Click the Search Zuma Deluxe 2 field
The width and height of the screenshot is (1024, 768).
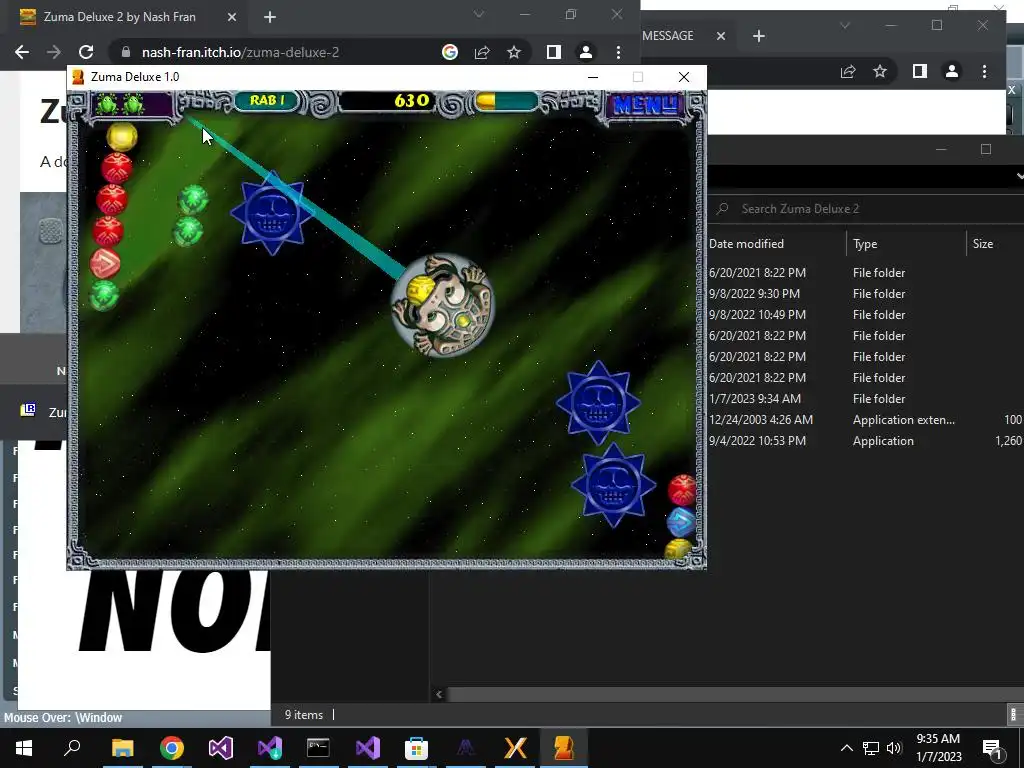pos(865,209)
